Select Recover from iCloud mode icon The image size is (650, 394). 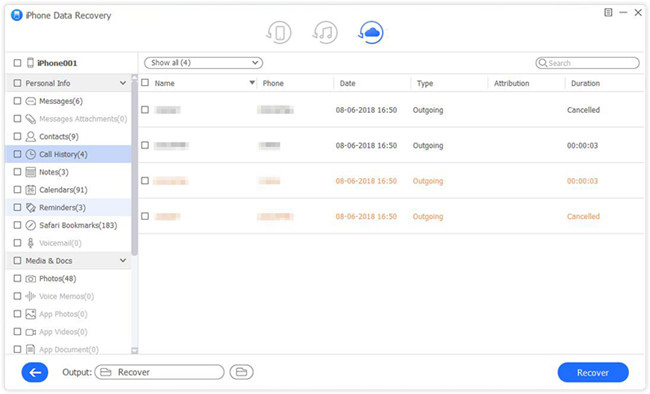click(371, 32)
